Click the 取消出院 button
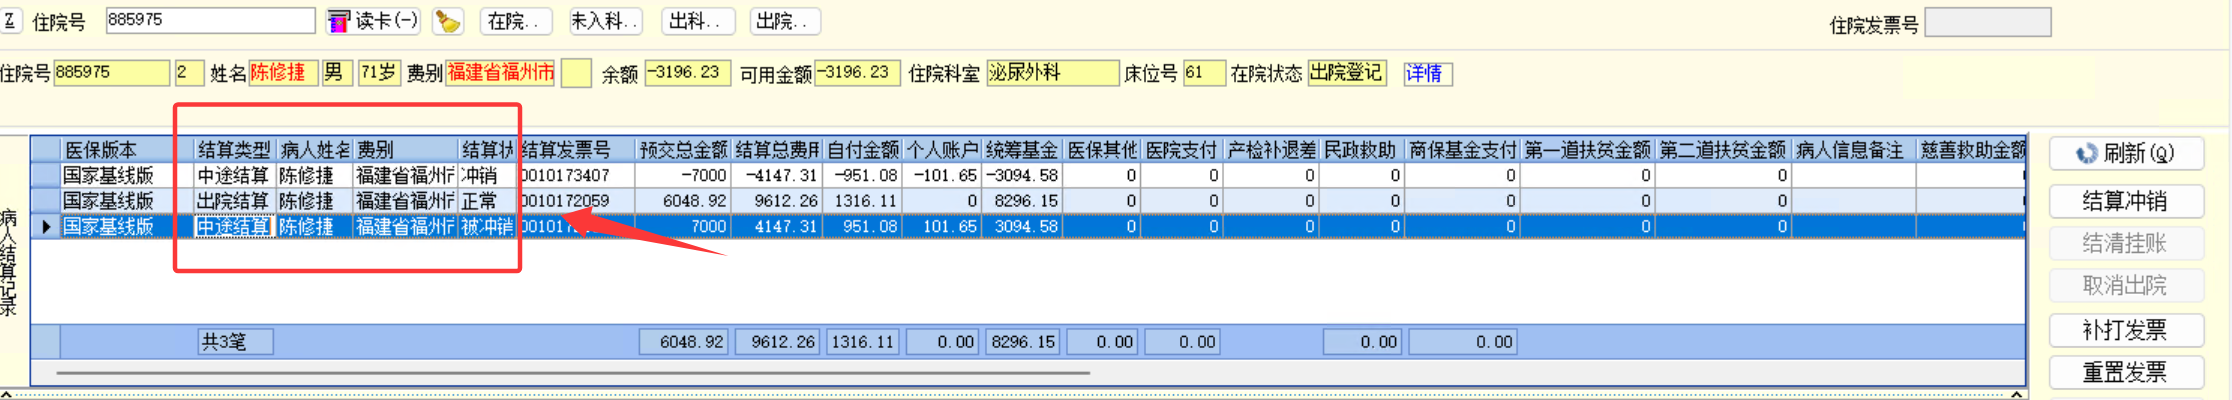Image resolution: width=2232 pixels, height=400 pixels. [x=2126, y=286]
